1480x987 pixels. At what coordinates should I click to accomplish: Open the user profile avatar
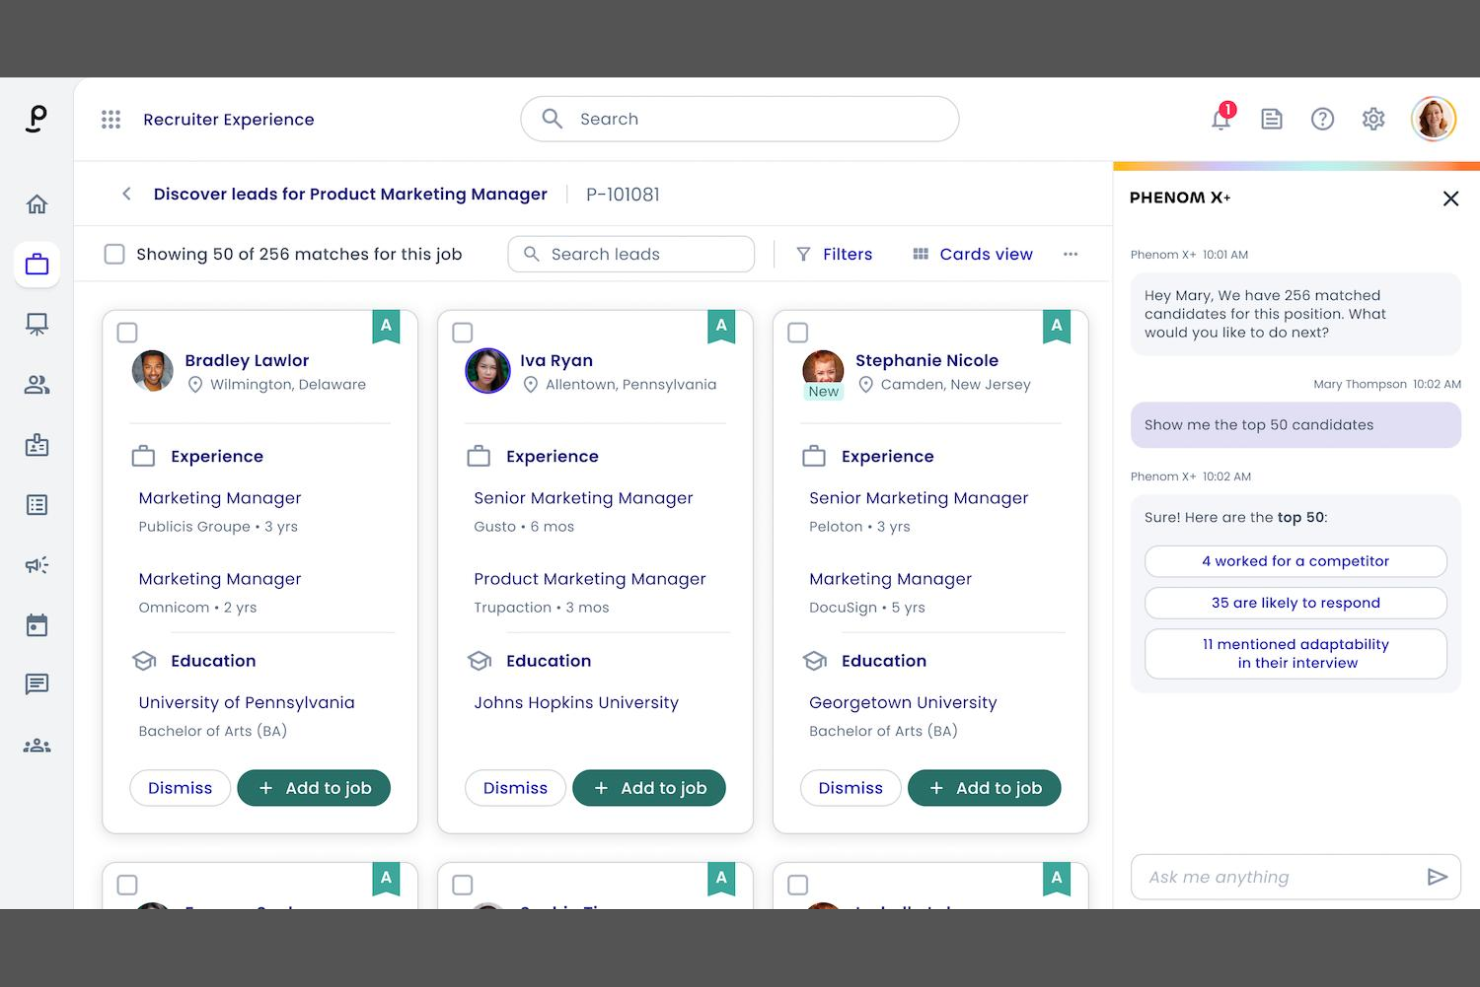coord(1433,119)
